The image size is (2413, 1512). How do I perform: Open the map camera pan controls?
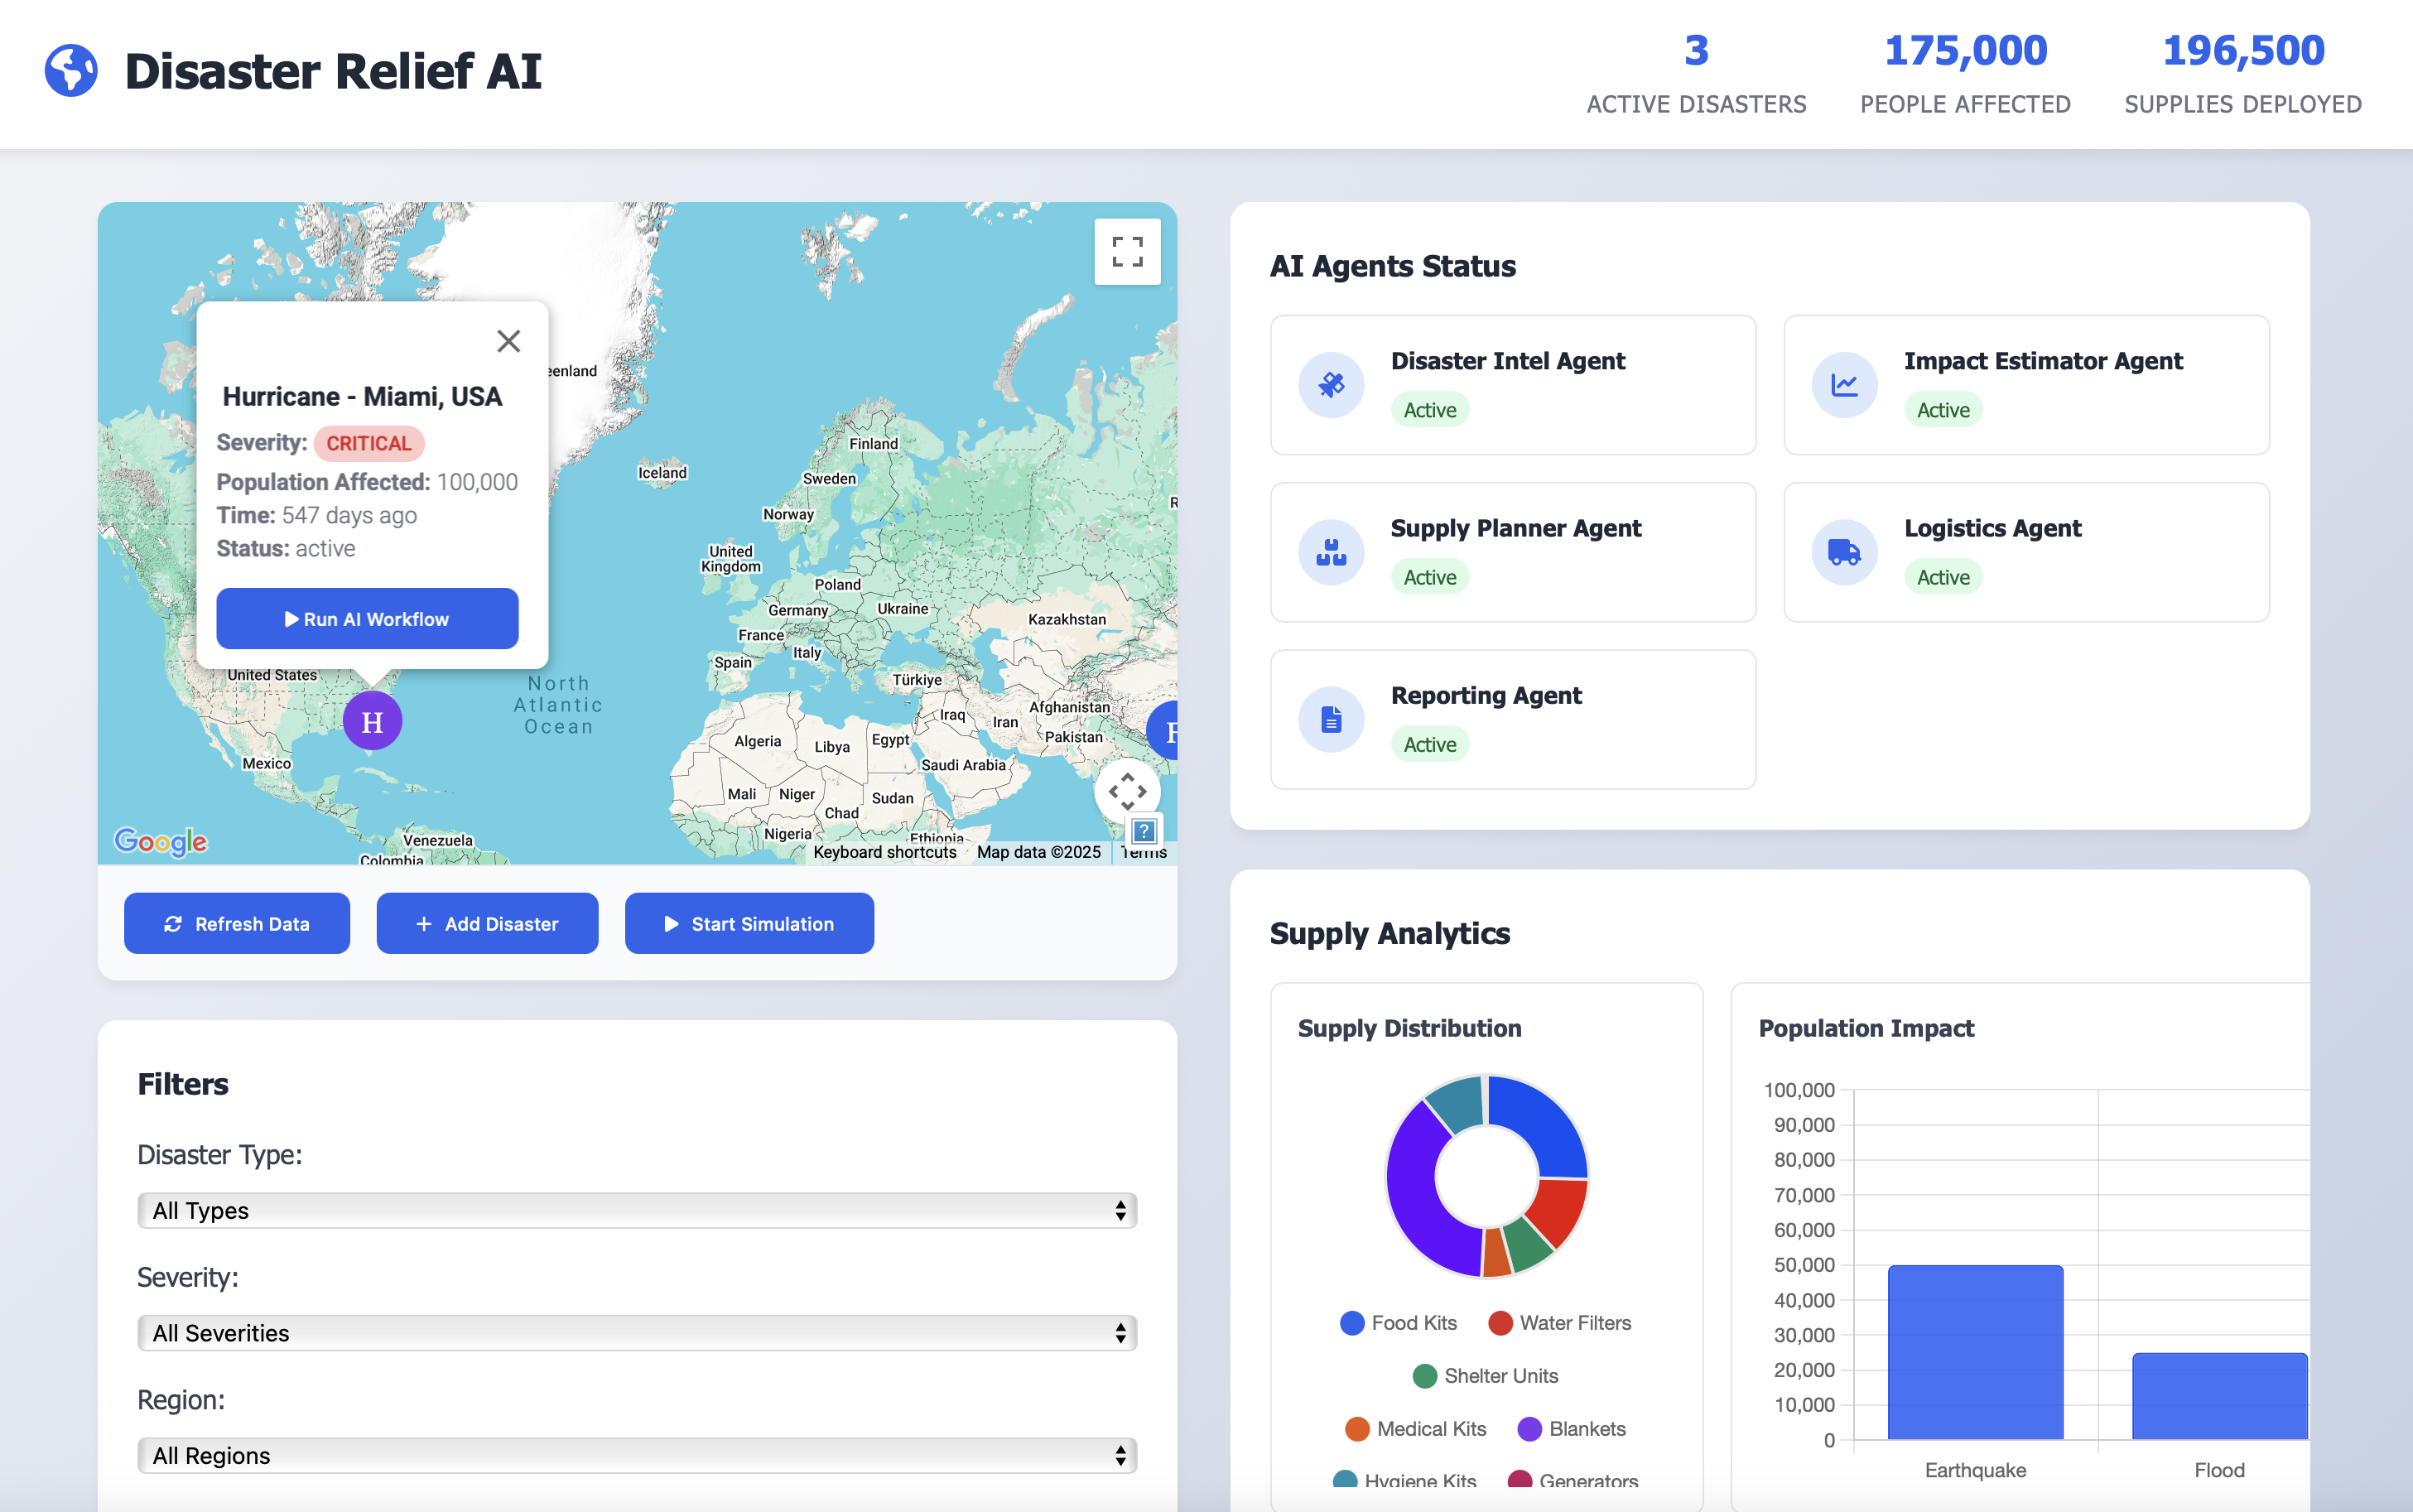(1127, 791)
